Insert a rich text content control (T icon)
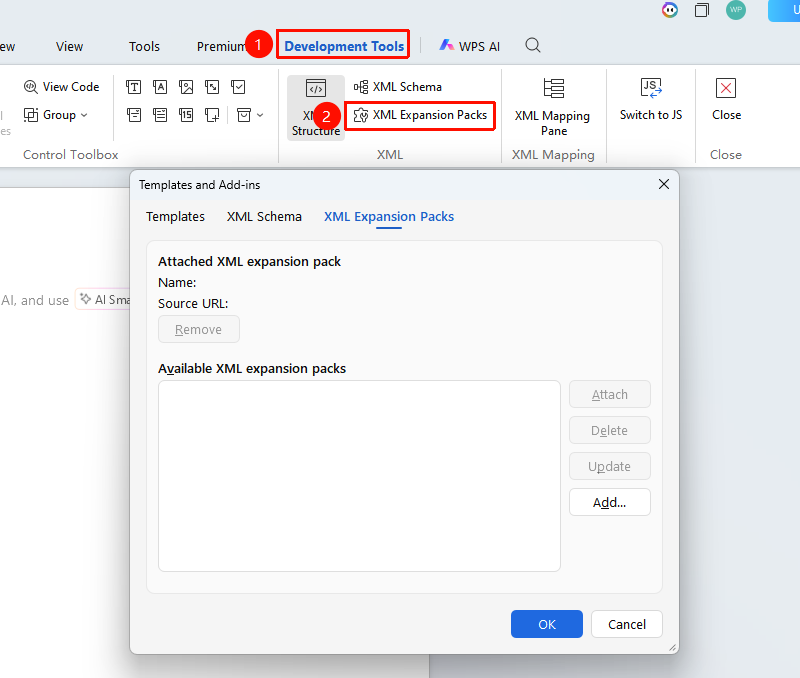This screenshot has width=800, height=678. pyautogui.click(x=134, y=87)
